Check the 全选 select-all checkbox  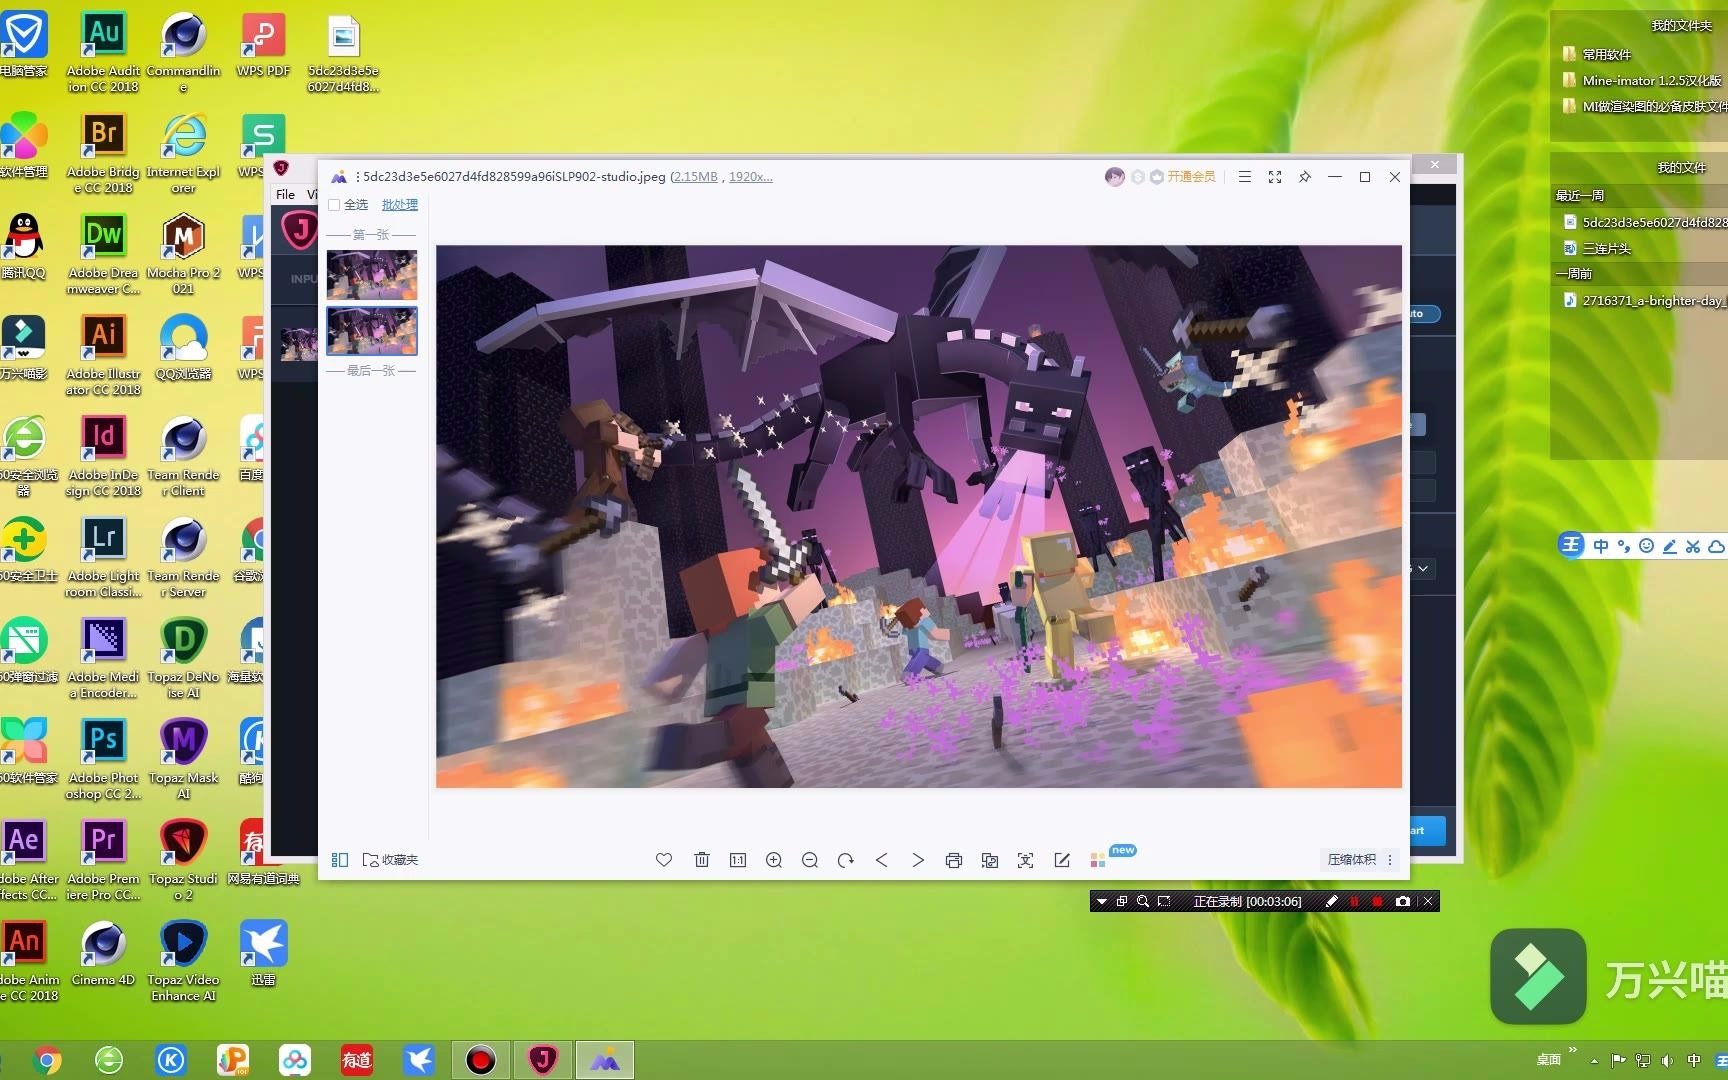coord(334,205)
